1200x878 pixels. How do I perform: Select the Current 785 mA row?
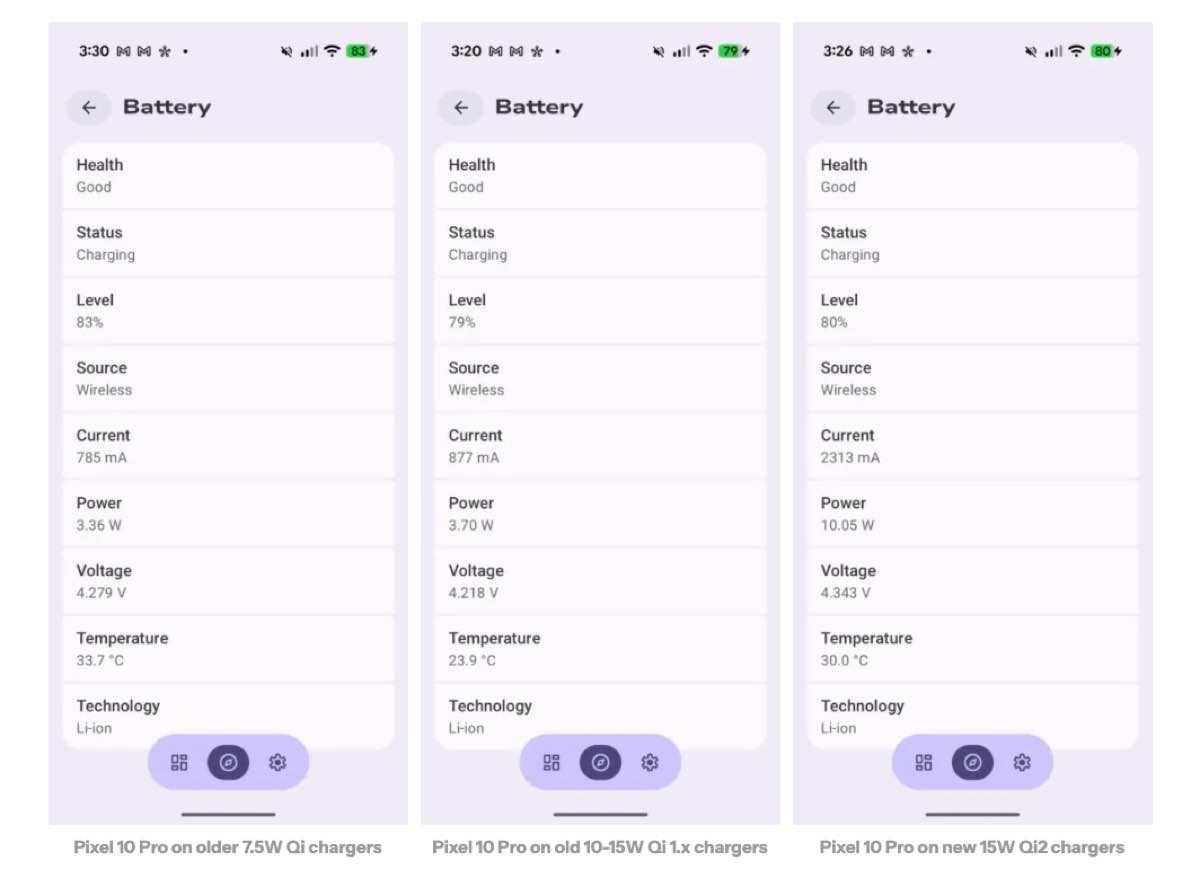click(x=228, y=446)
